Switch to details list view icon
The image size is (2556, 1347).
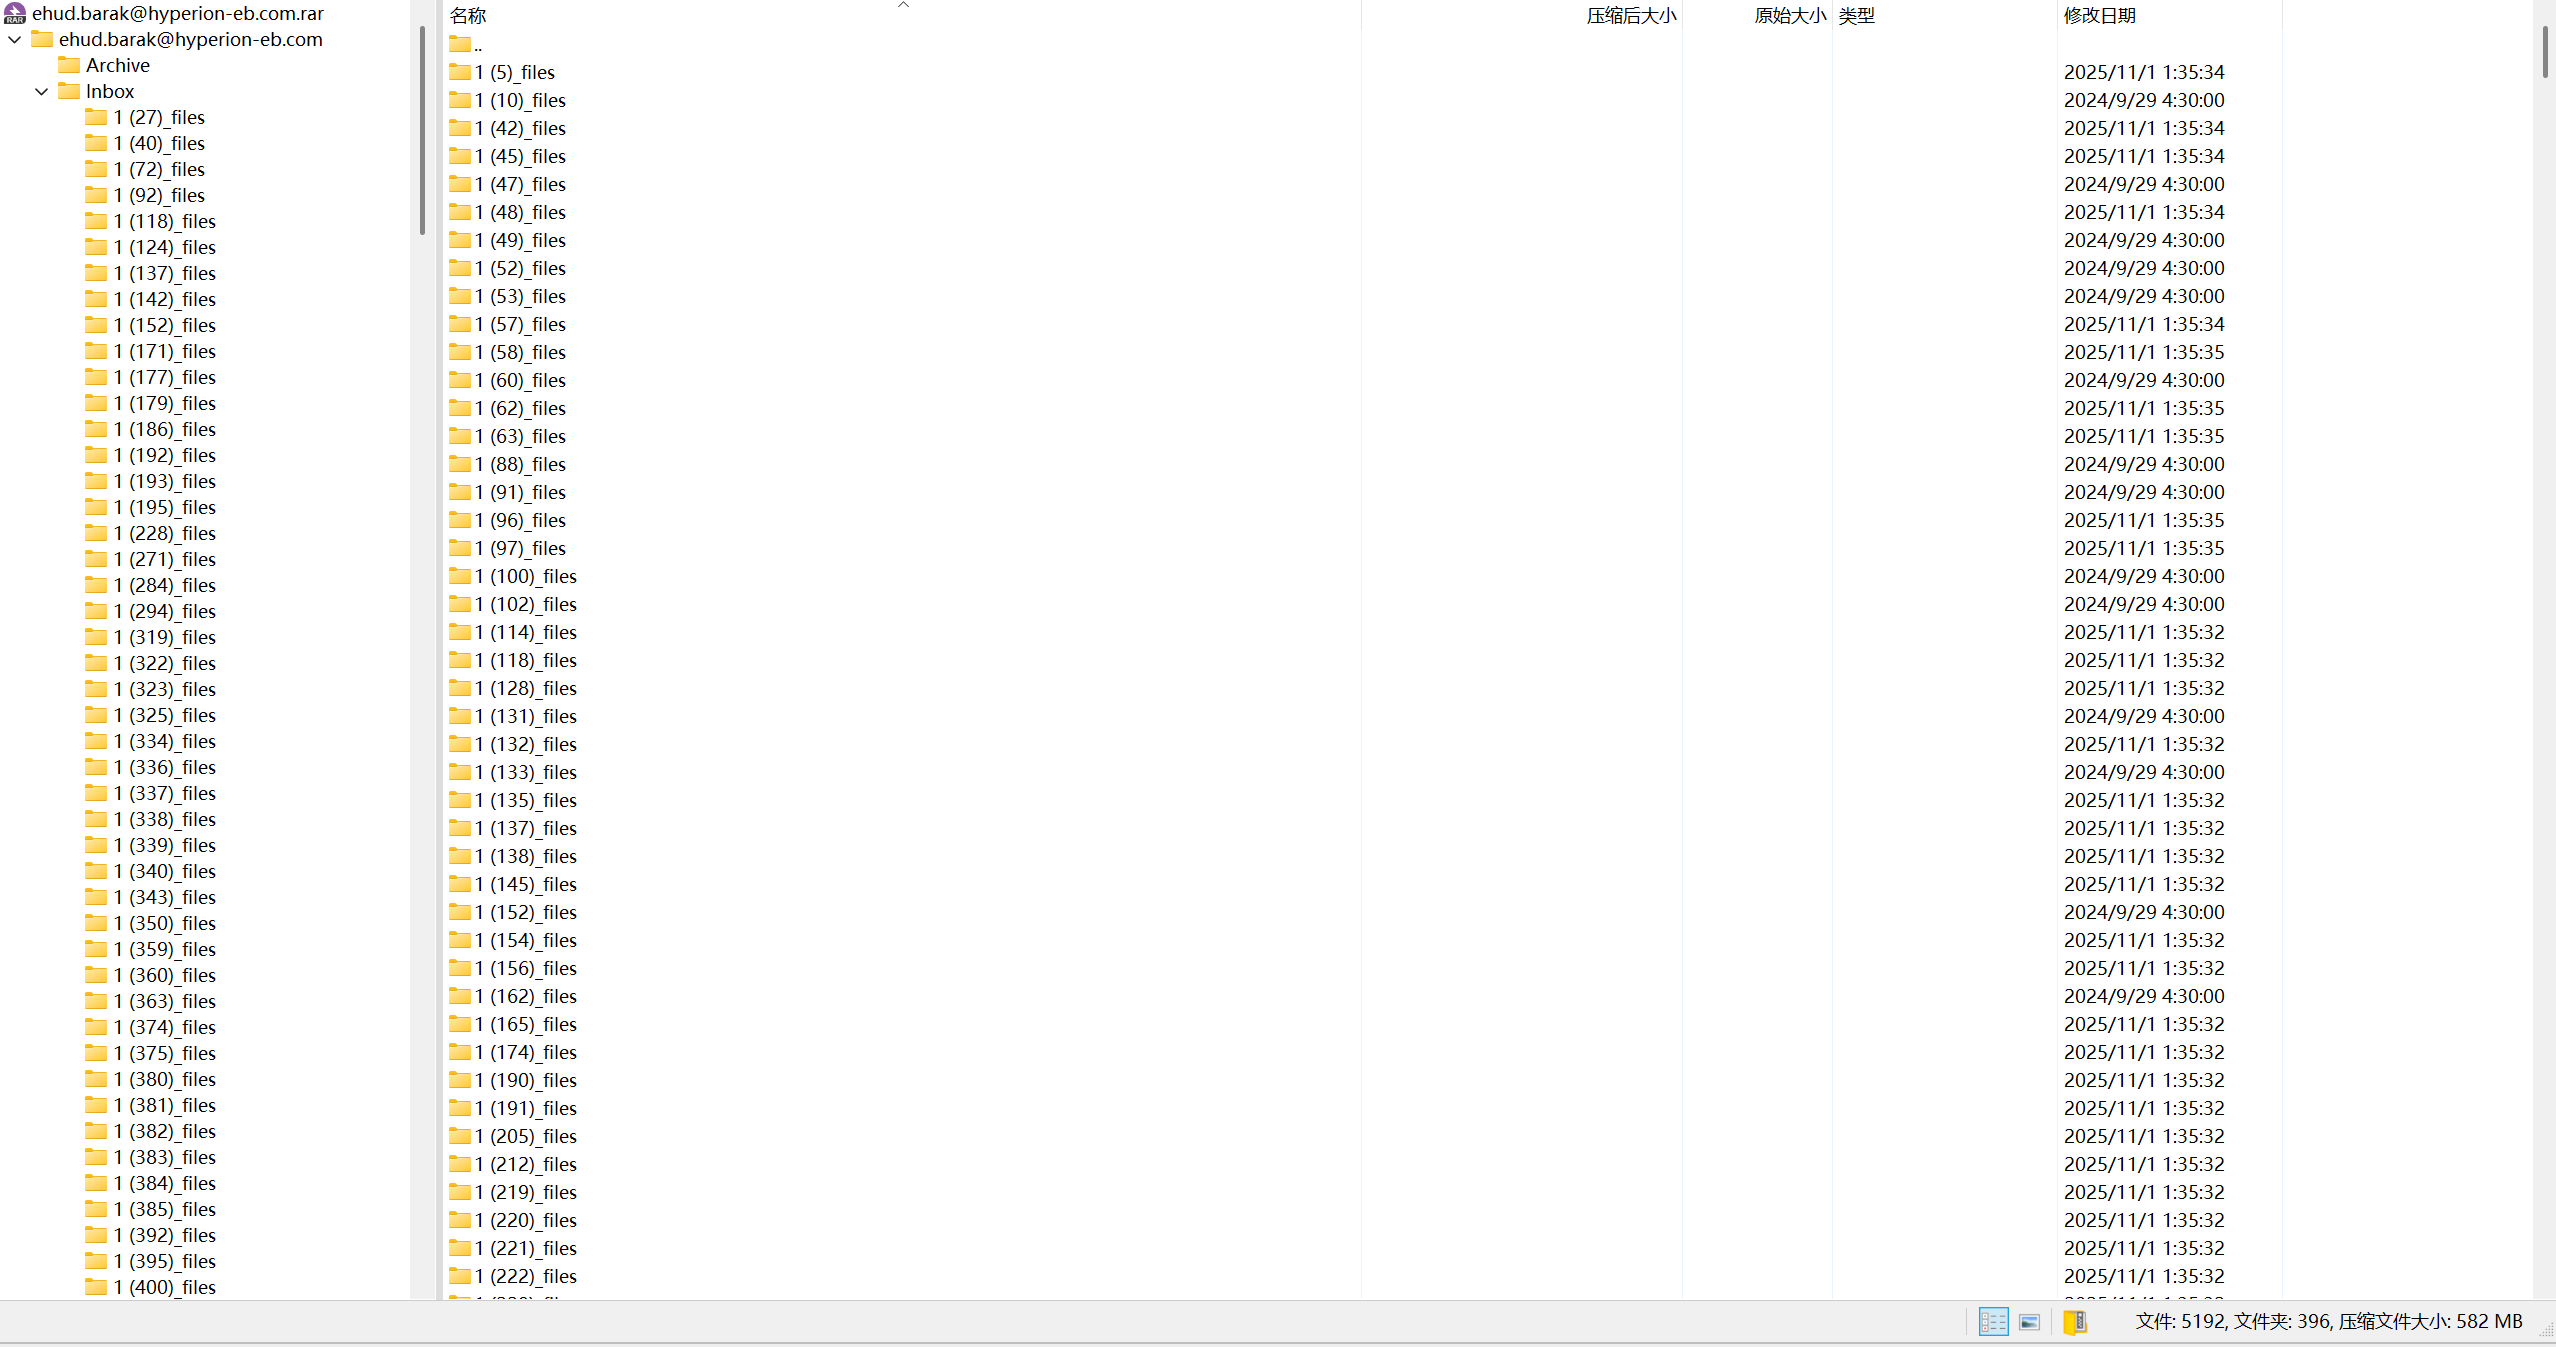(1993, 1322)
